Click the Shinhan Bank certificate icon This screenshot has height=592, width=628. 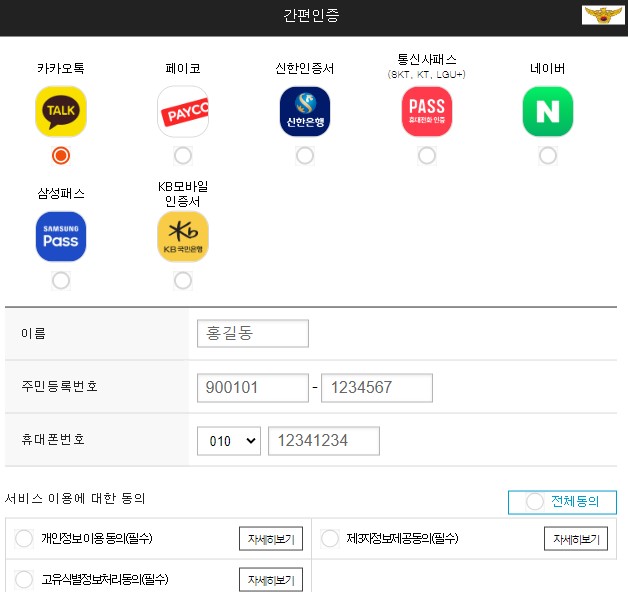coord(305,111)
